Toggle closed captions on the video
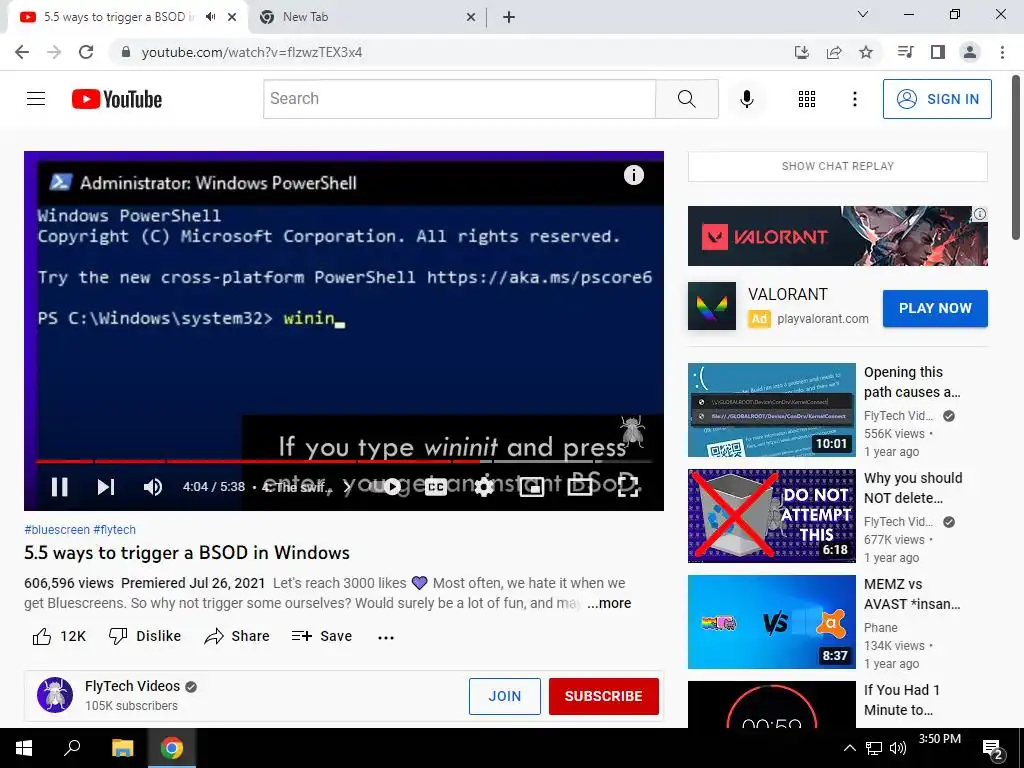 [x=436, y=487]
